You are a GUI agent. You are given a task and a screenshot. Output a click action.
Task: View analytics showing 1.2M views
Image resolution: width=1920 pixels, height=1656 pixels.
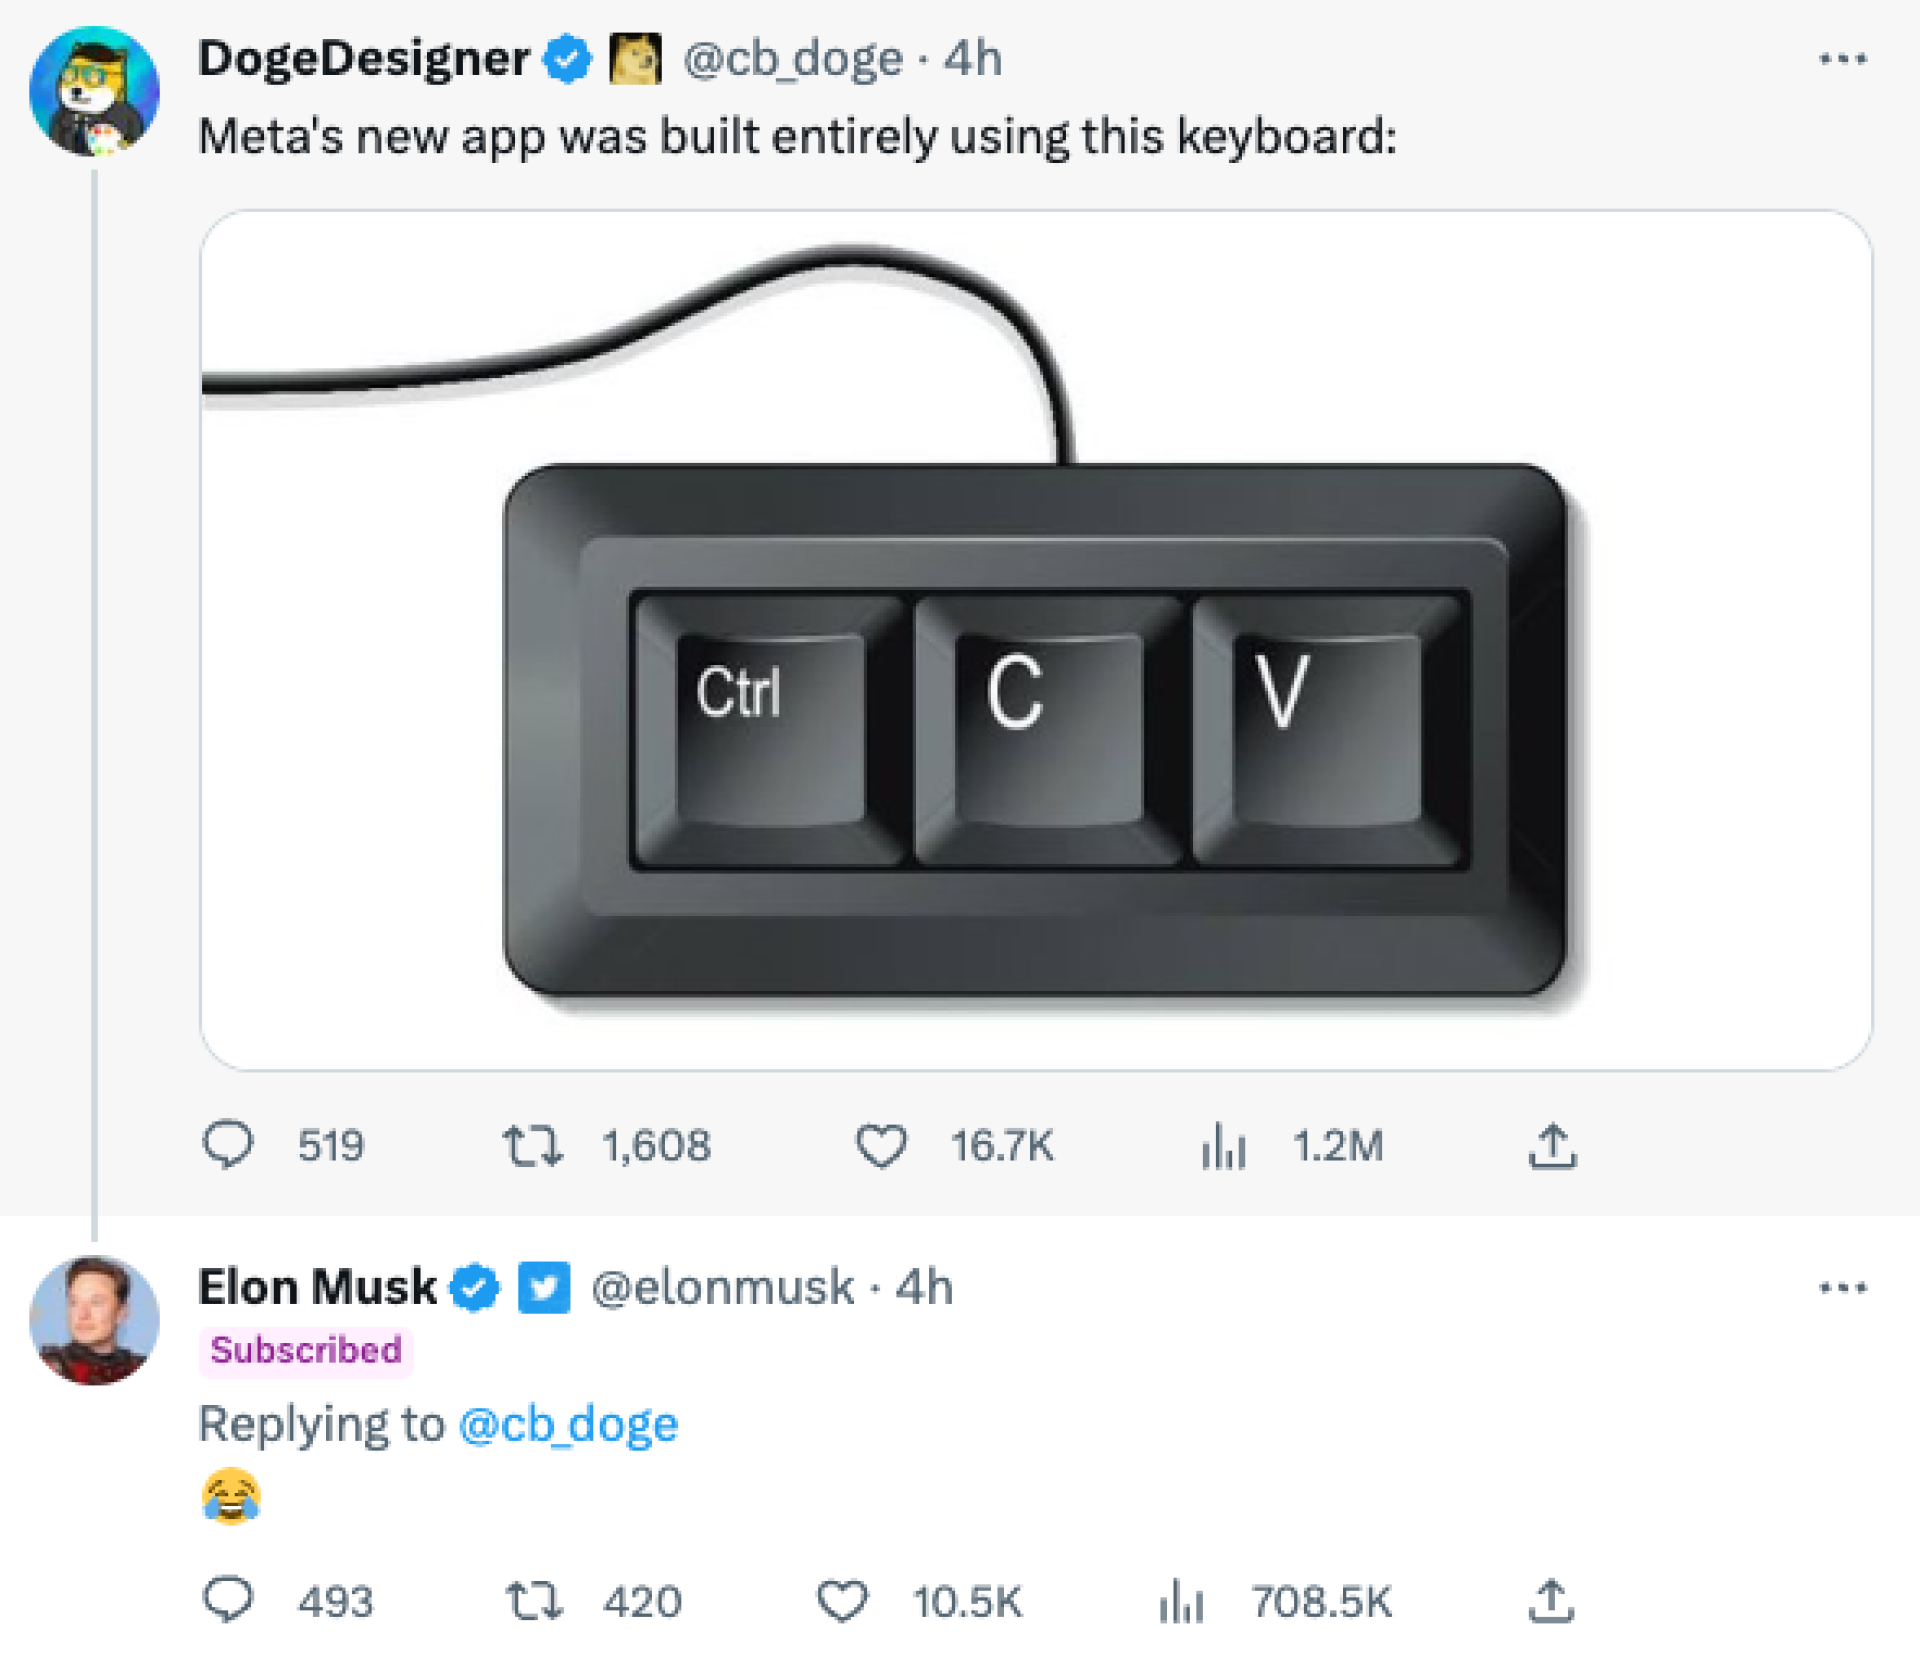pos(1223,1146)
